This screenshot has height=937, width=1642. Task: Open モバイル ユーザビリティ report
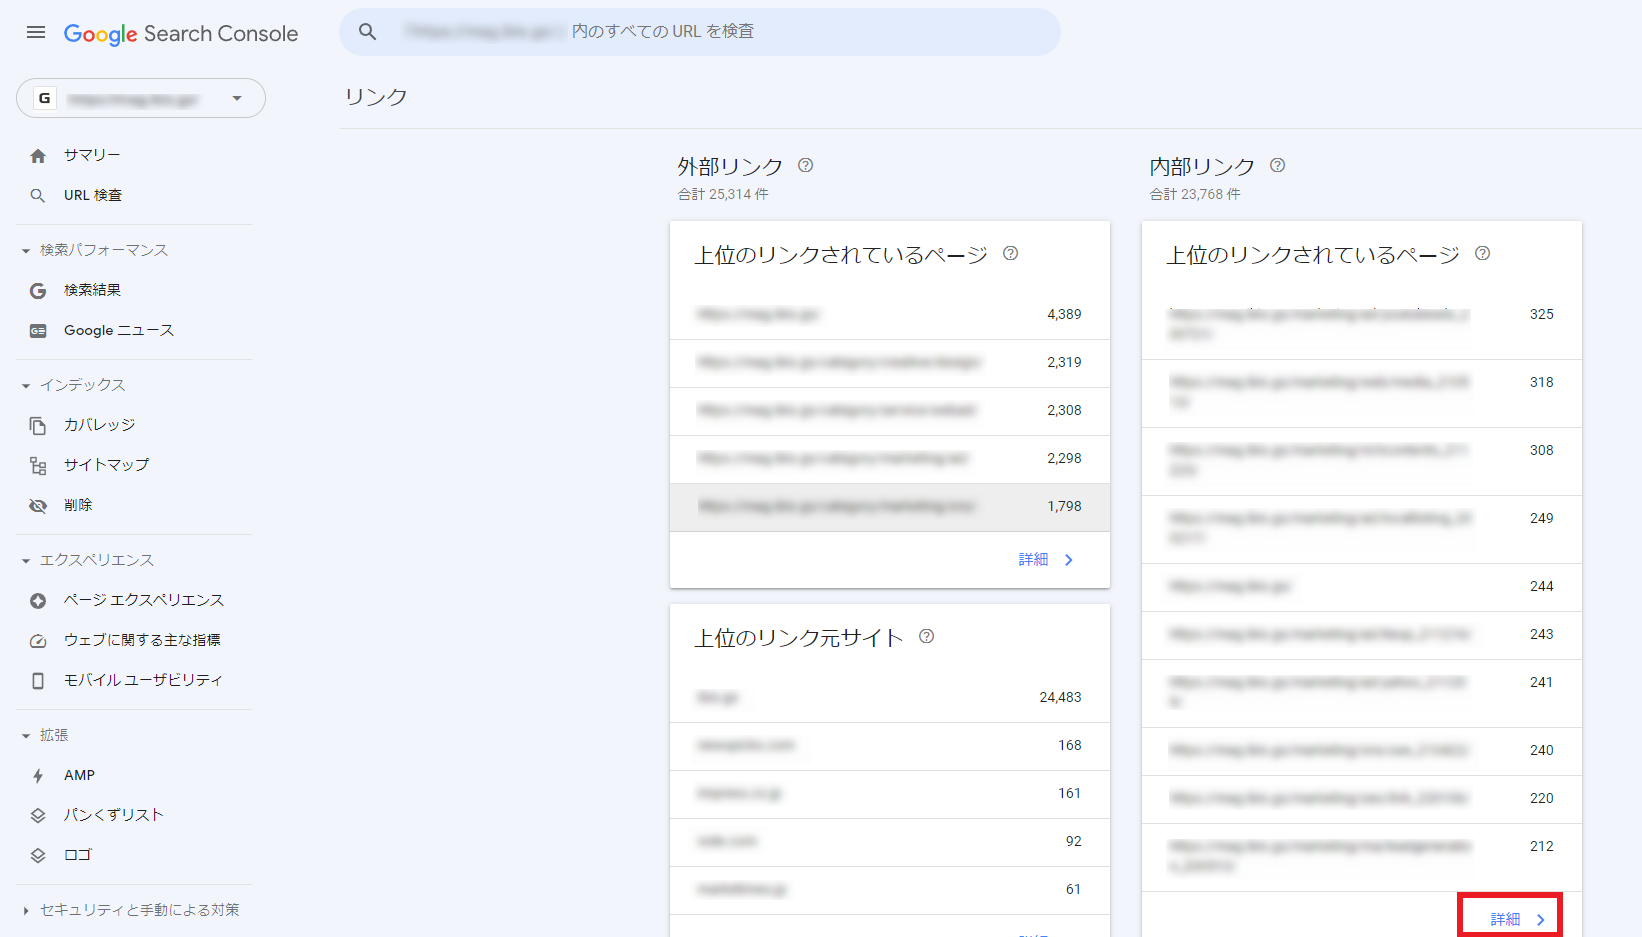coord(143,680)
